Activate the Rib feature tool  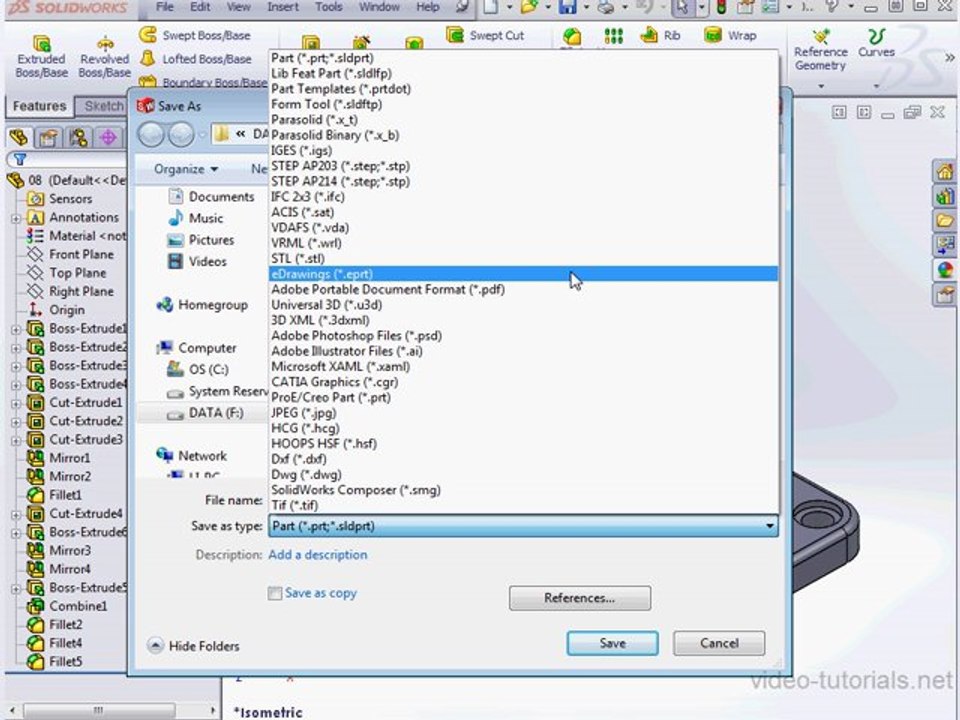[x=660, y=36]
